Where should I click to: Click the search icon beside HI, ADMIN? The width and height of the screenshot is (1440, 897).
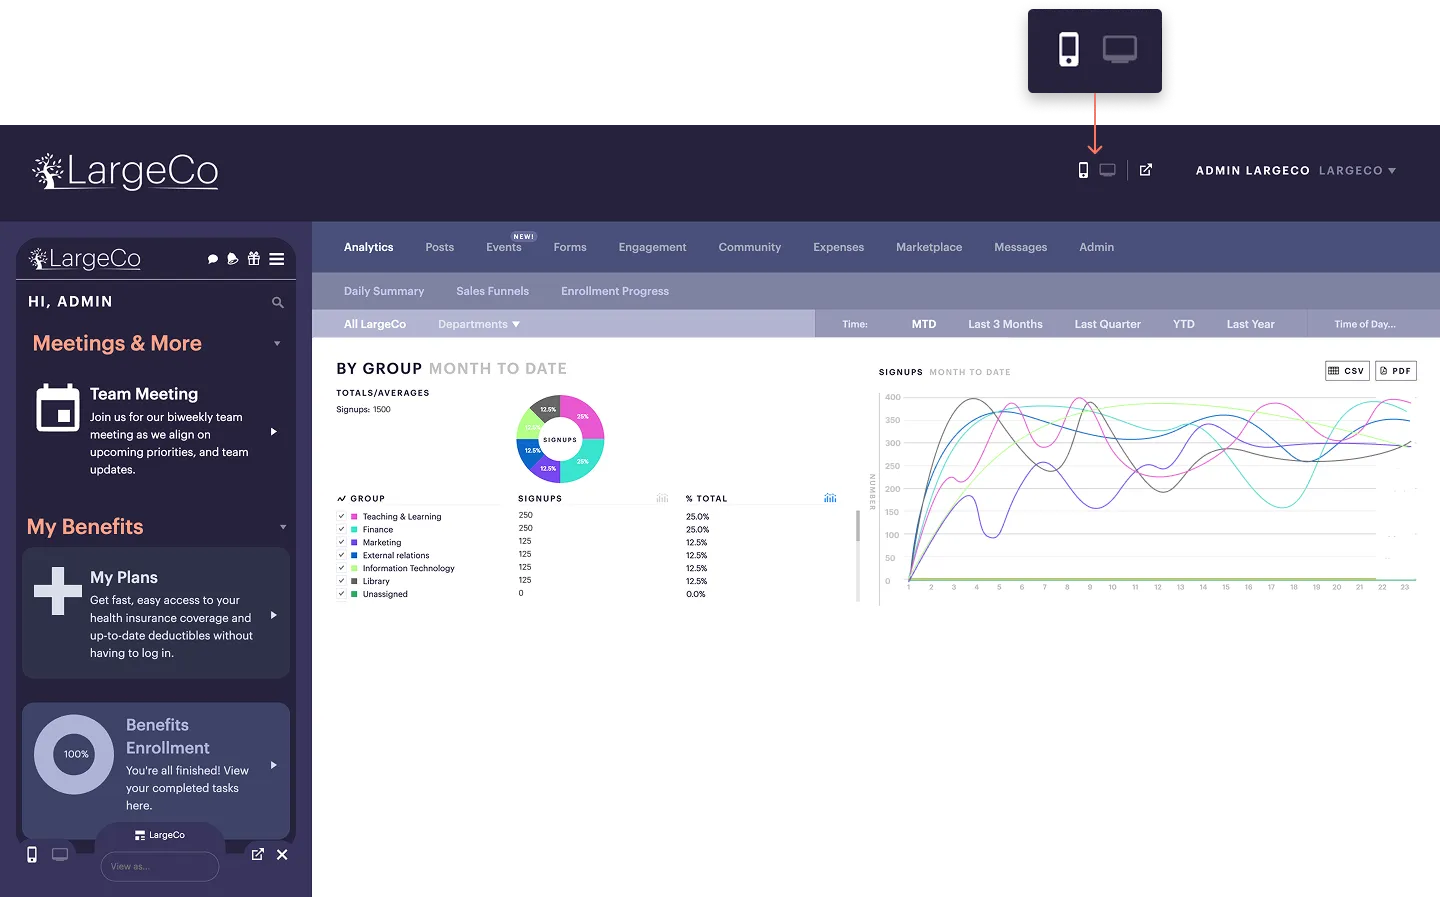click(x=278, y=302)
